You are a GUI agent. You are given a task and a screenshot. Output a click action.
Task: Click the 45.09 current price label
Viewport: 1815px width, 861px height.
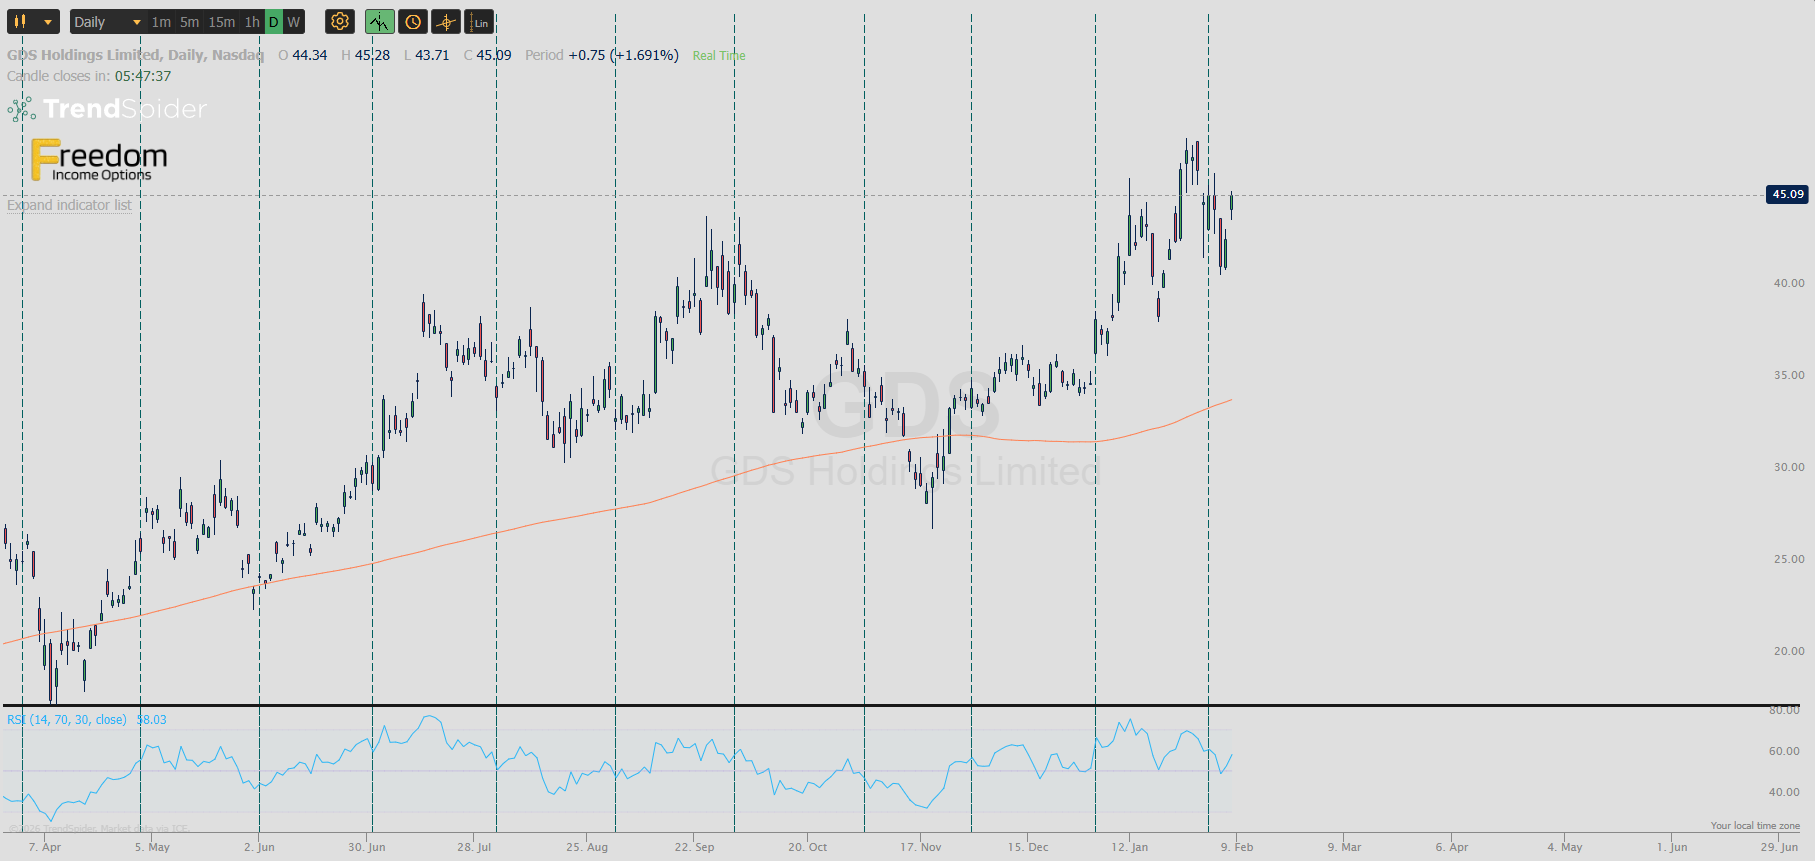[1787, 194]
